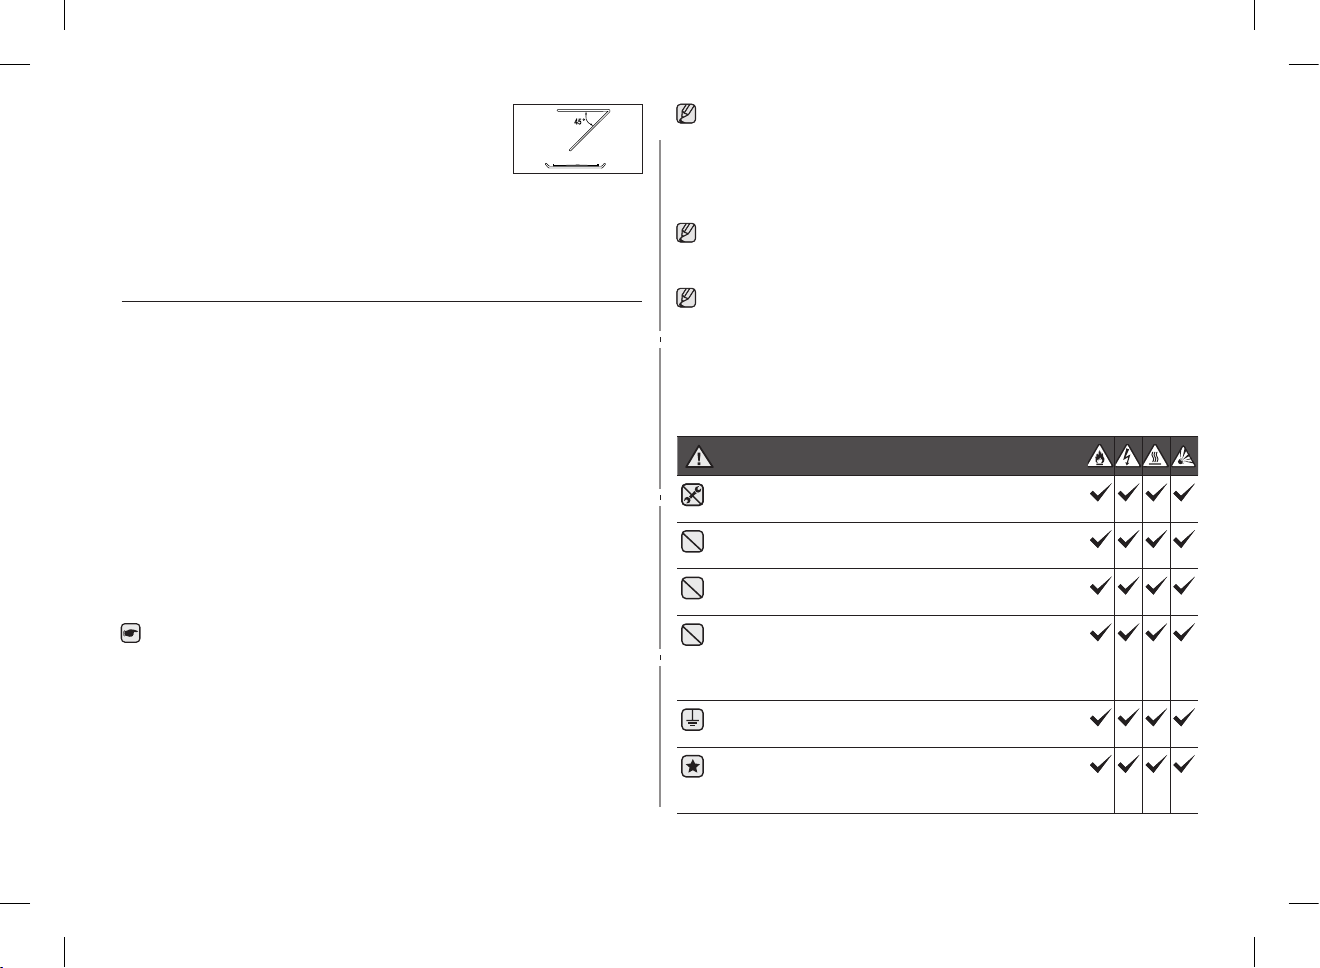
Task: Click the grounding earth symbol icon
Action: coord(692,719)
